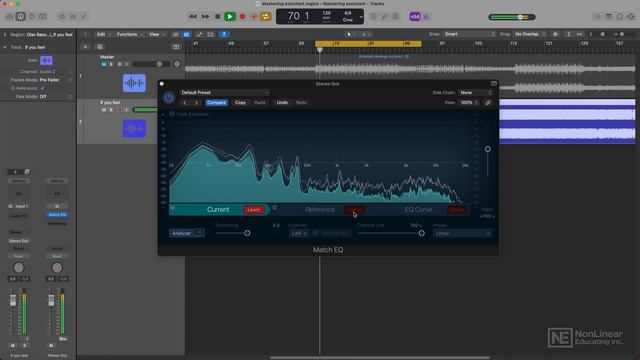Click the Compare button
The image size is (640, 360).
click(x=216, y=103)
